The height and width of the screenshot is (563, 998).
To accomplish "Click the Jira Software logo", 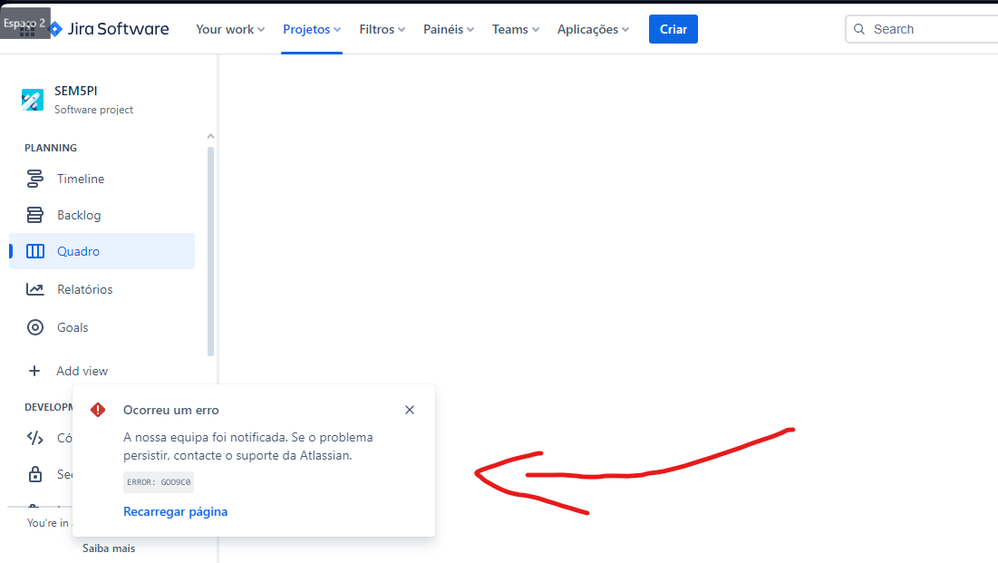I will click(109, 29).
